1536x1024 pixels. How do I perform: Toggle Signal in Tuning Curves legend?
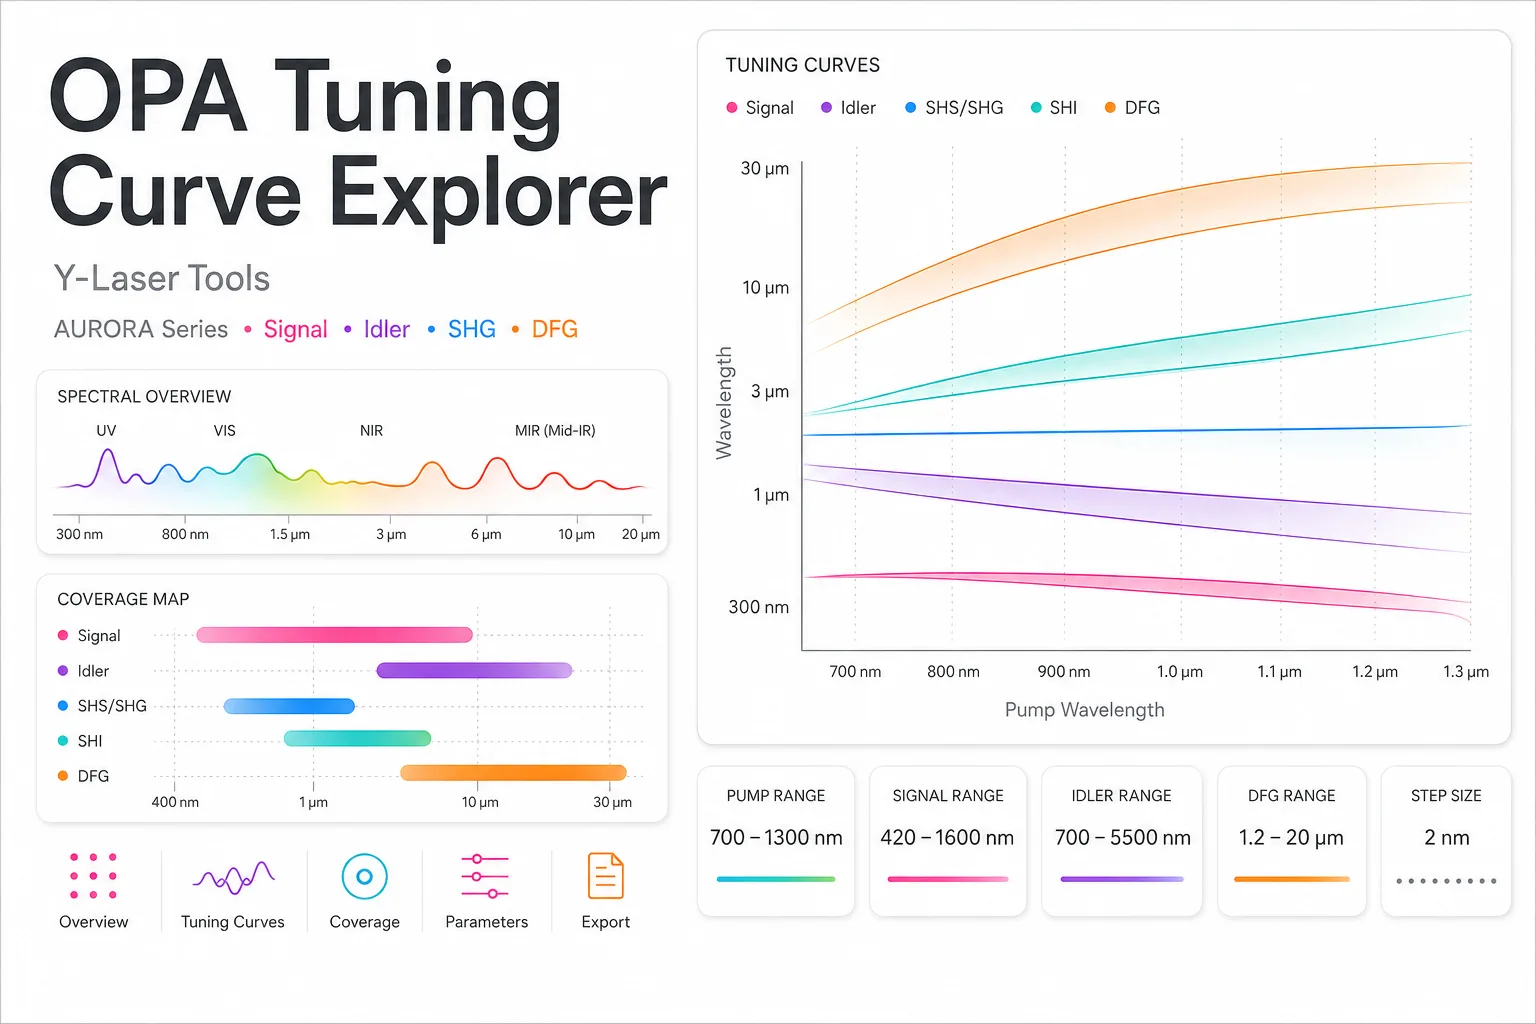click(x=760, y=108)
